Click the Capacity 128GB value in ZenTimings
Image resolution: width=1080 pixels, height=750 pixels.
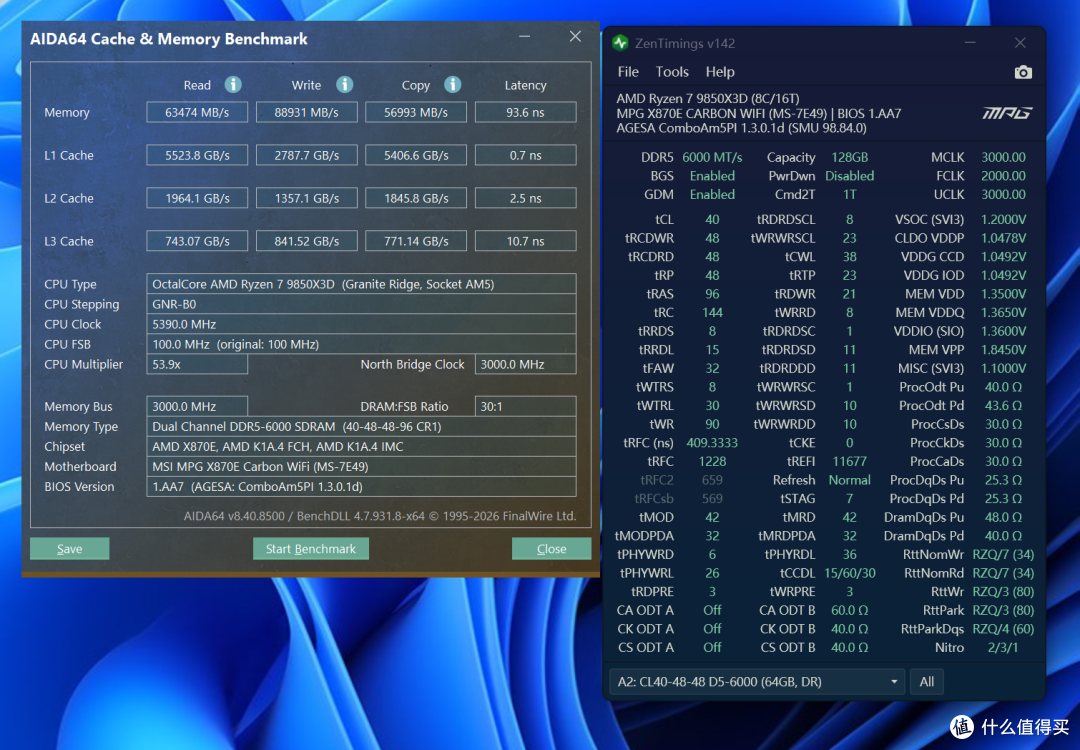(x=849, y=157)
